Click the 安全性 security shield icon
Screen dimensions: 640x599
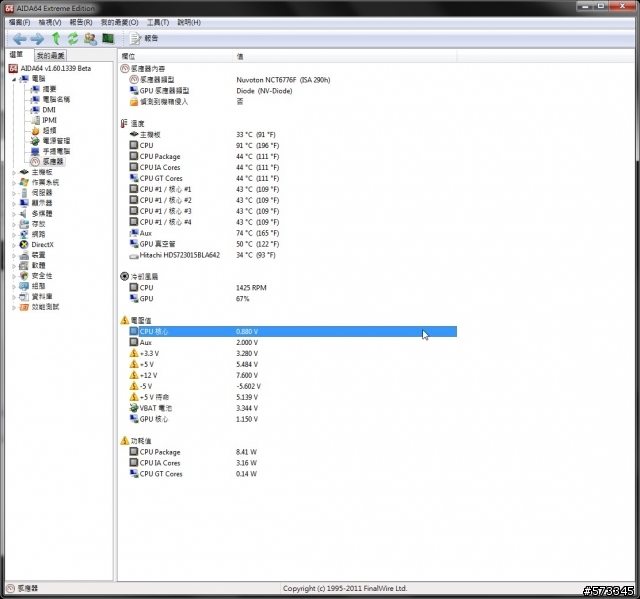point(24,276)
